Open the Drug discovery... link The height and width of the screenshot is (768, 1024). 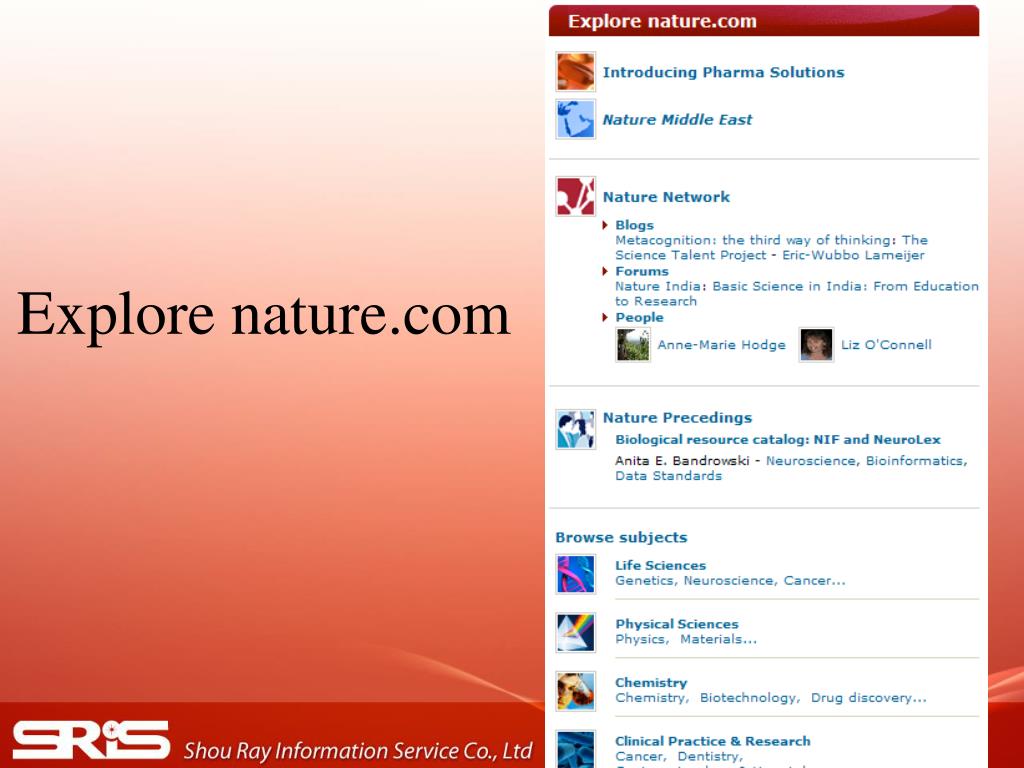tap(869, 698)
